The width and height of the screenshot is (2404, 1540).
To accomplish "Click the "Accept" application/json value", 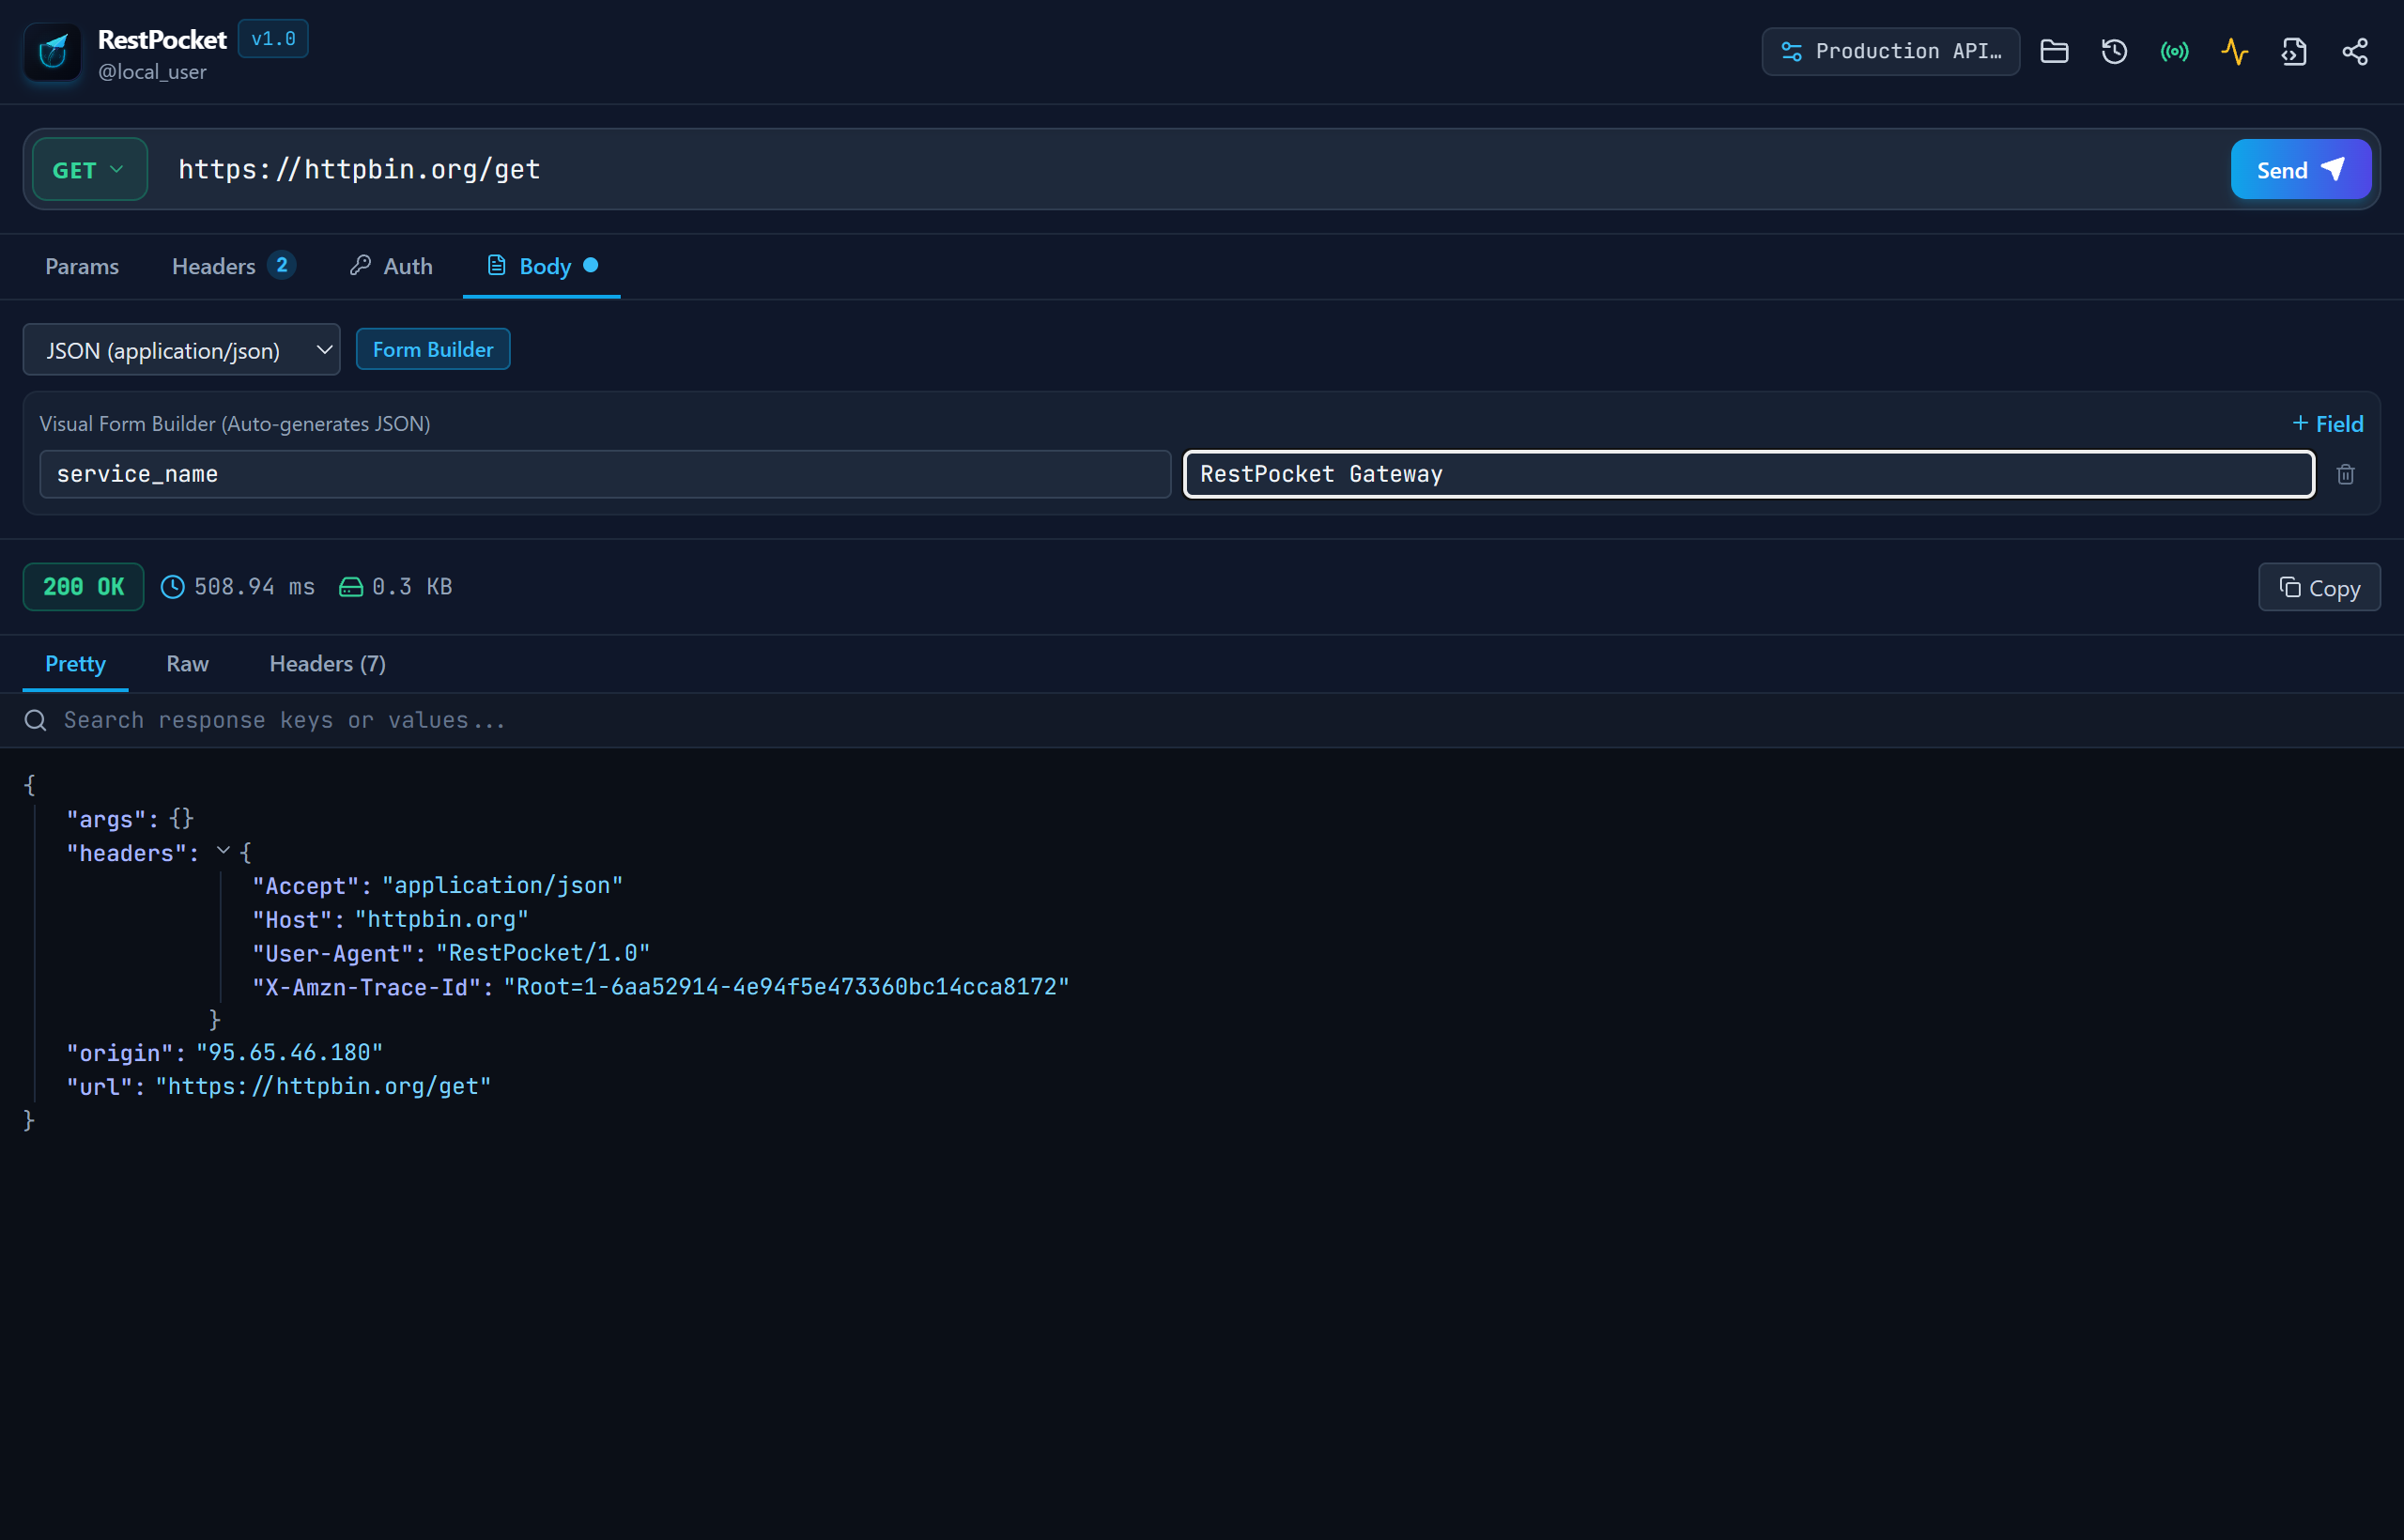I will (x=502, y=885).
